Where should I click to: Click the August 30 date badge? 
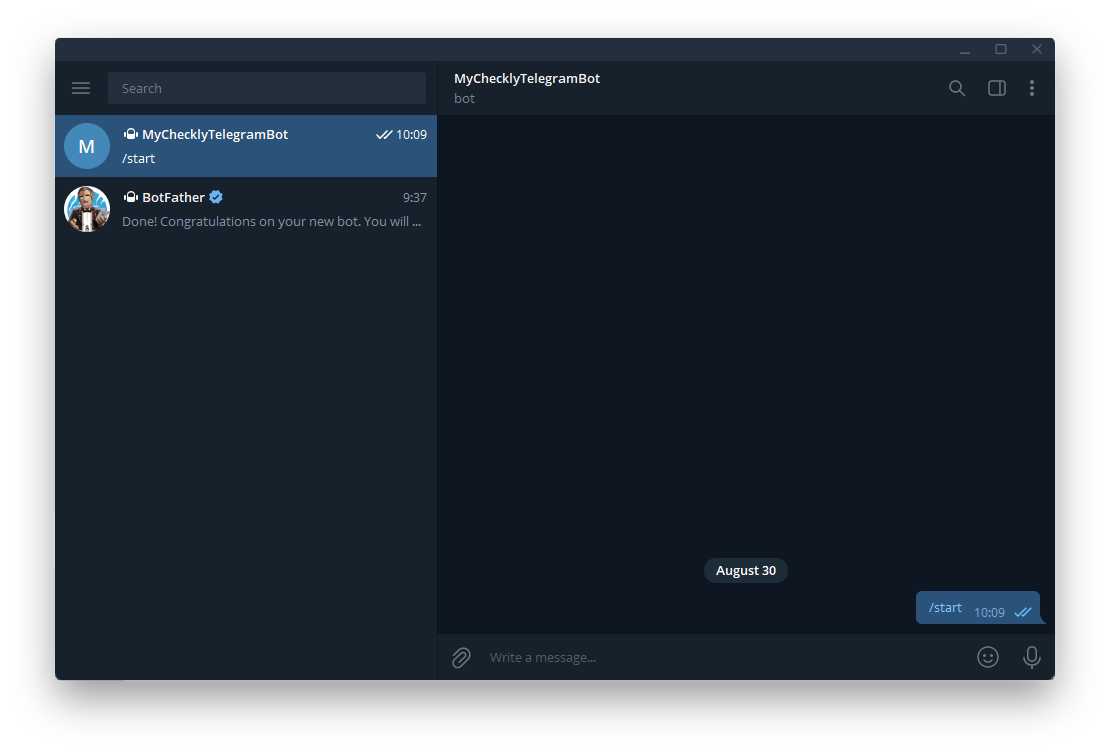tap(746, 570)
